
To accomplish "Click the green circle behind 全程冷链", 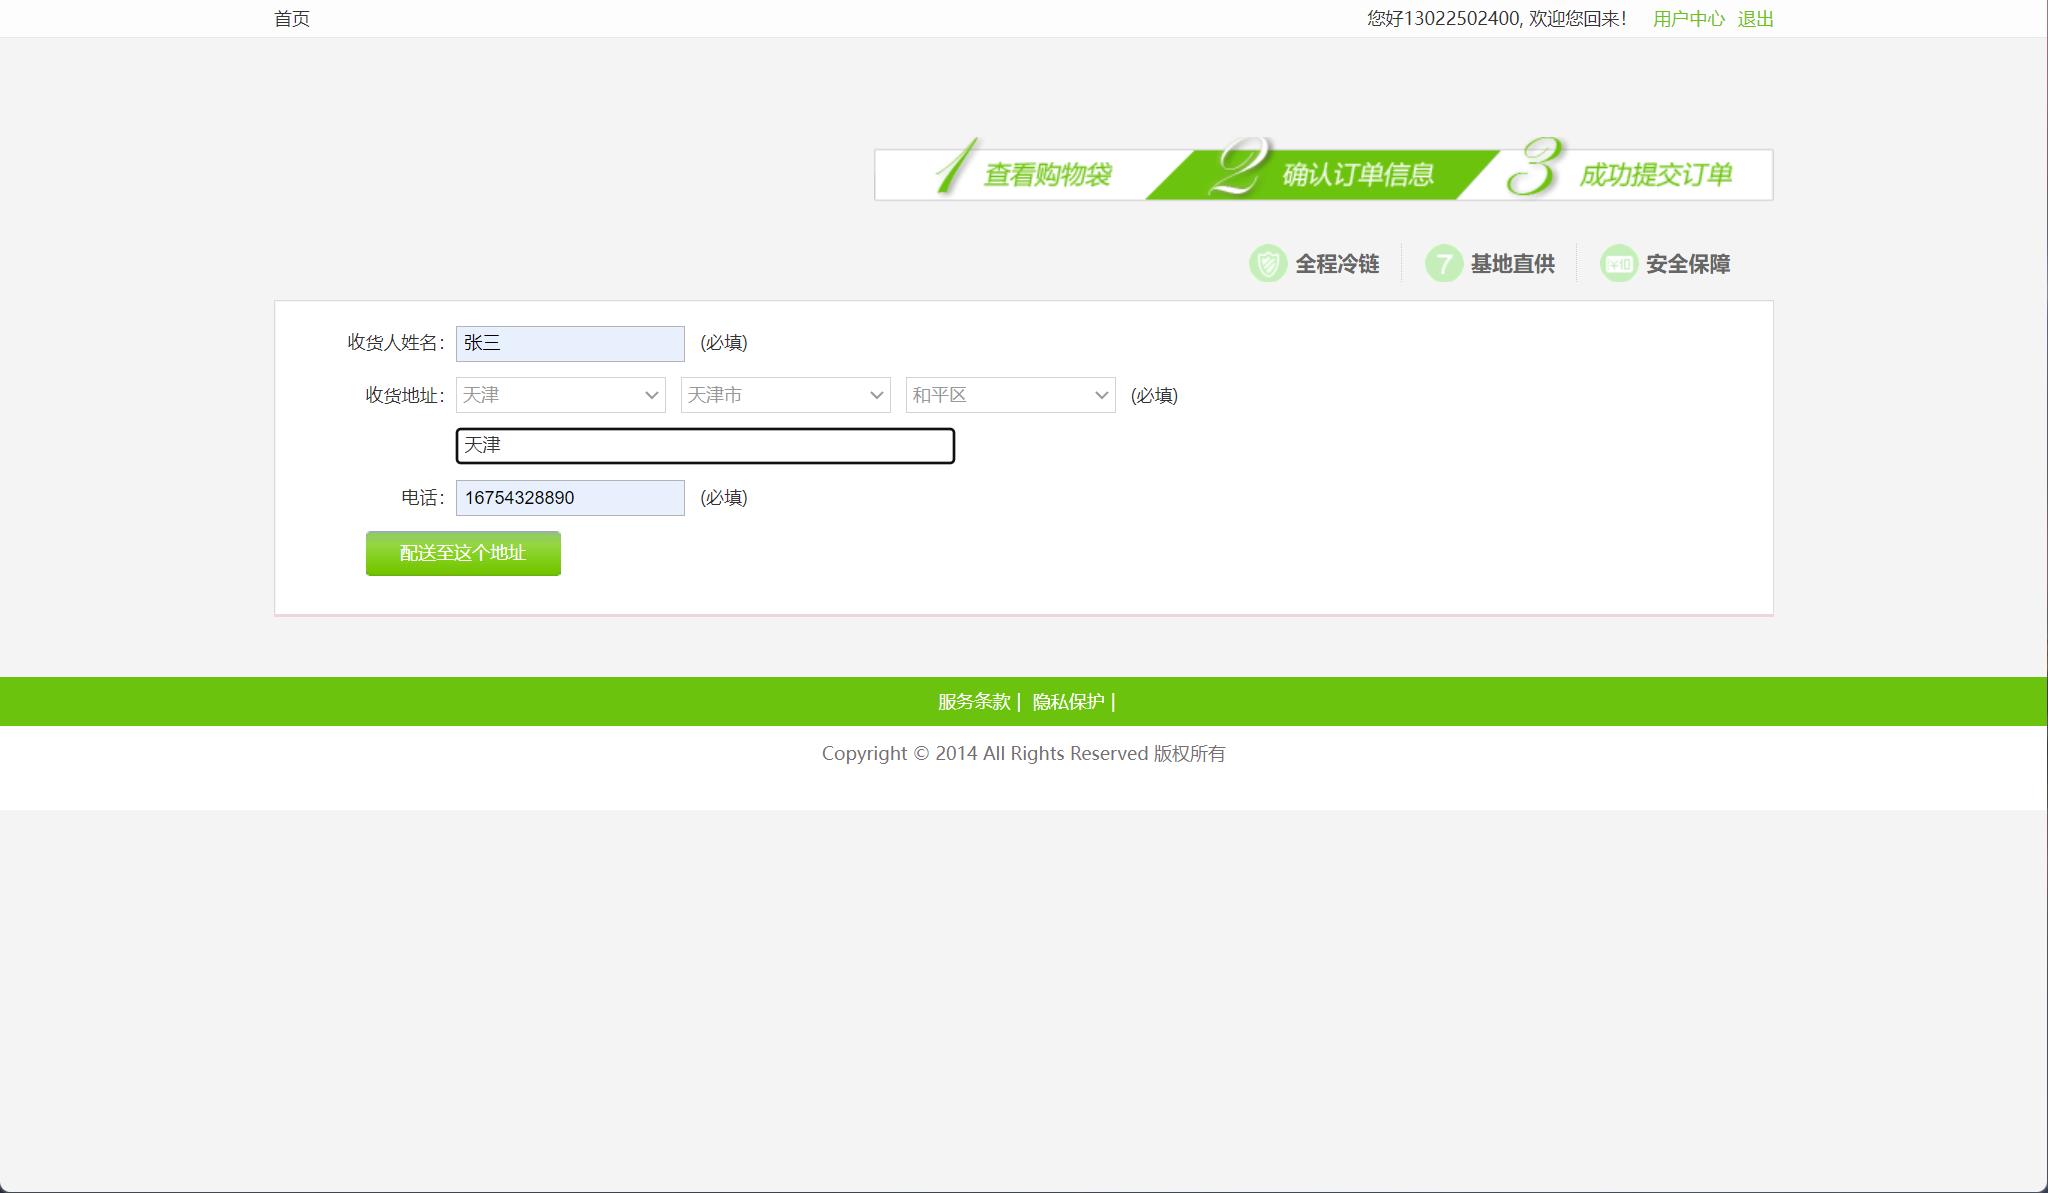I will coord(1268,263).
